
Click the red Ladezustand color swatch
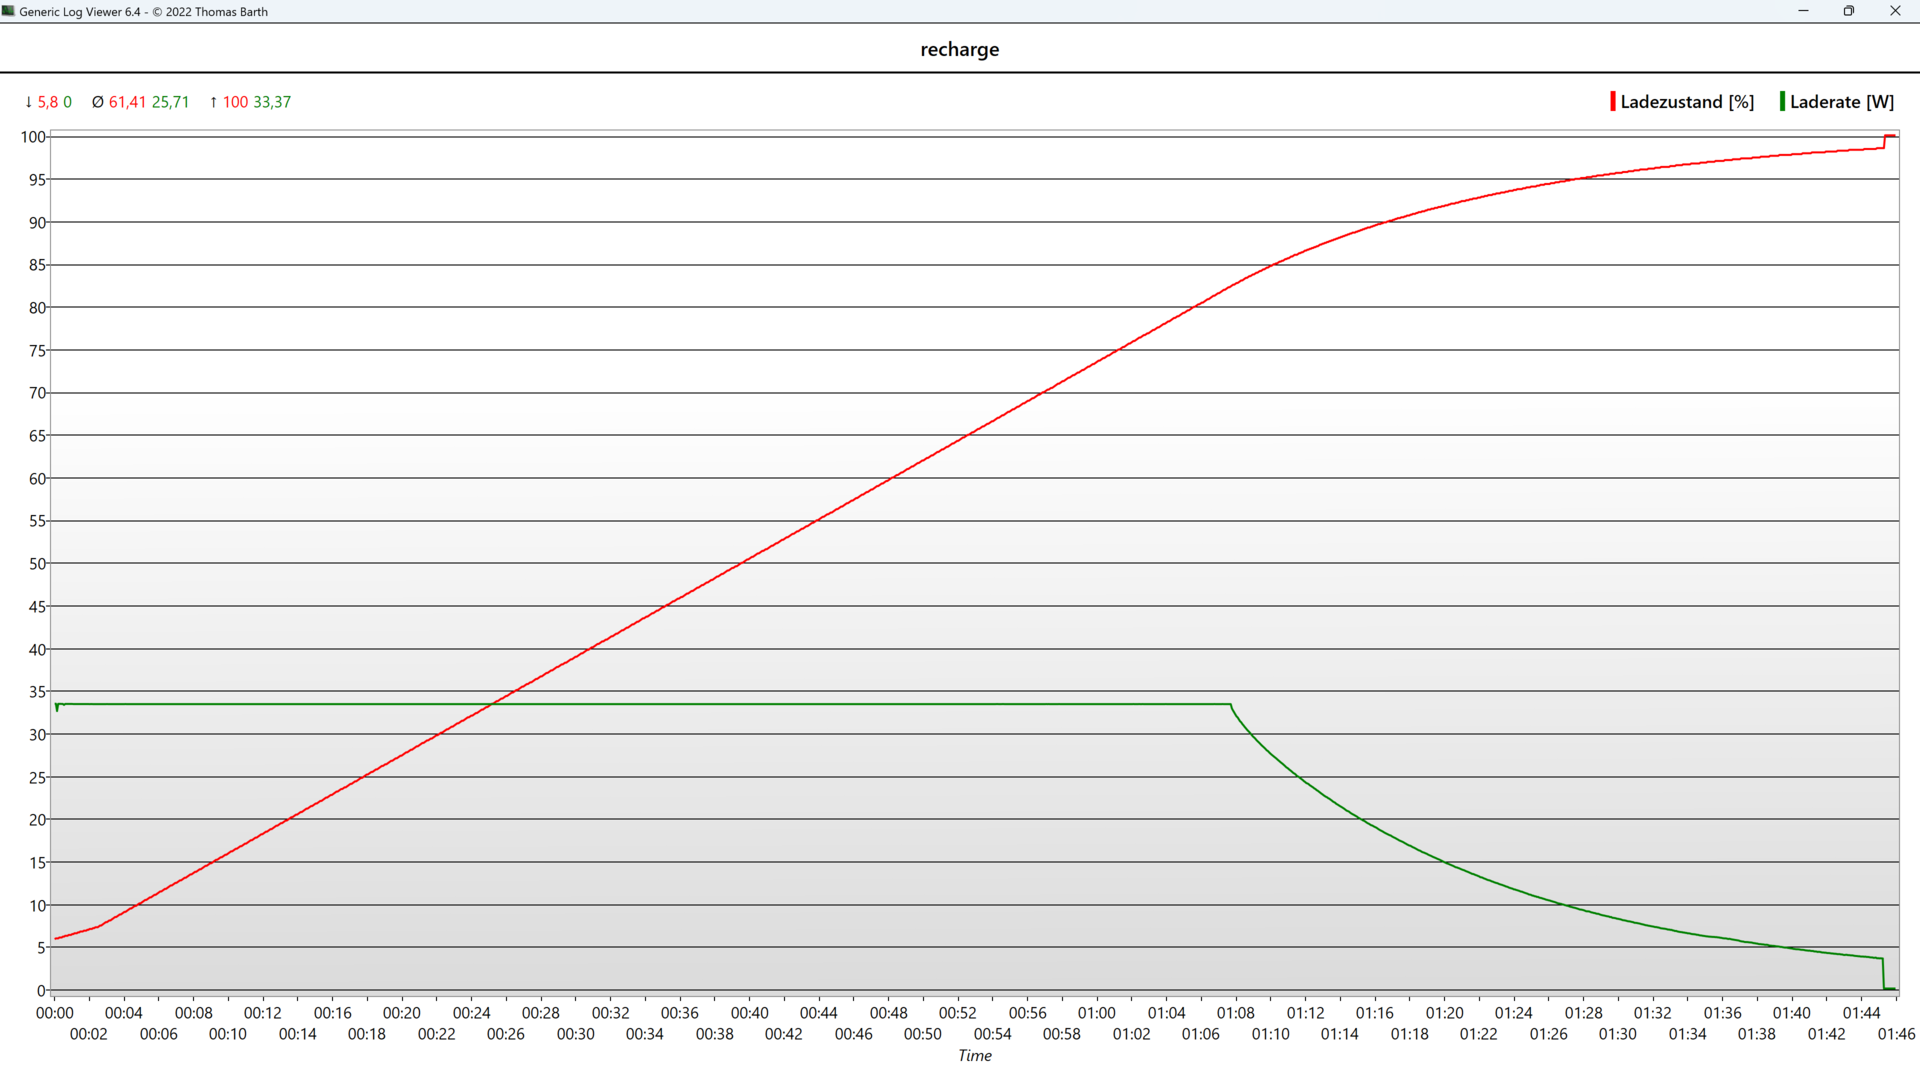tap(1612, 102)
